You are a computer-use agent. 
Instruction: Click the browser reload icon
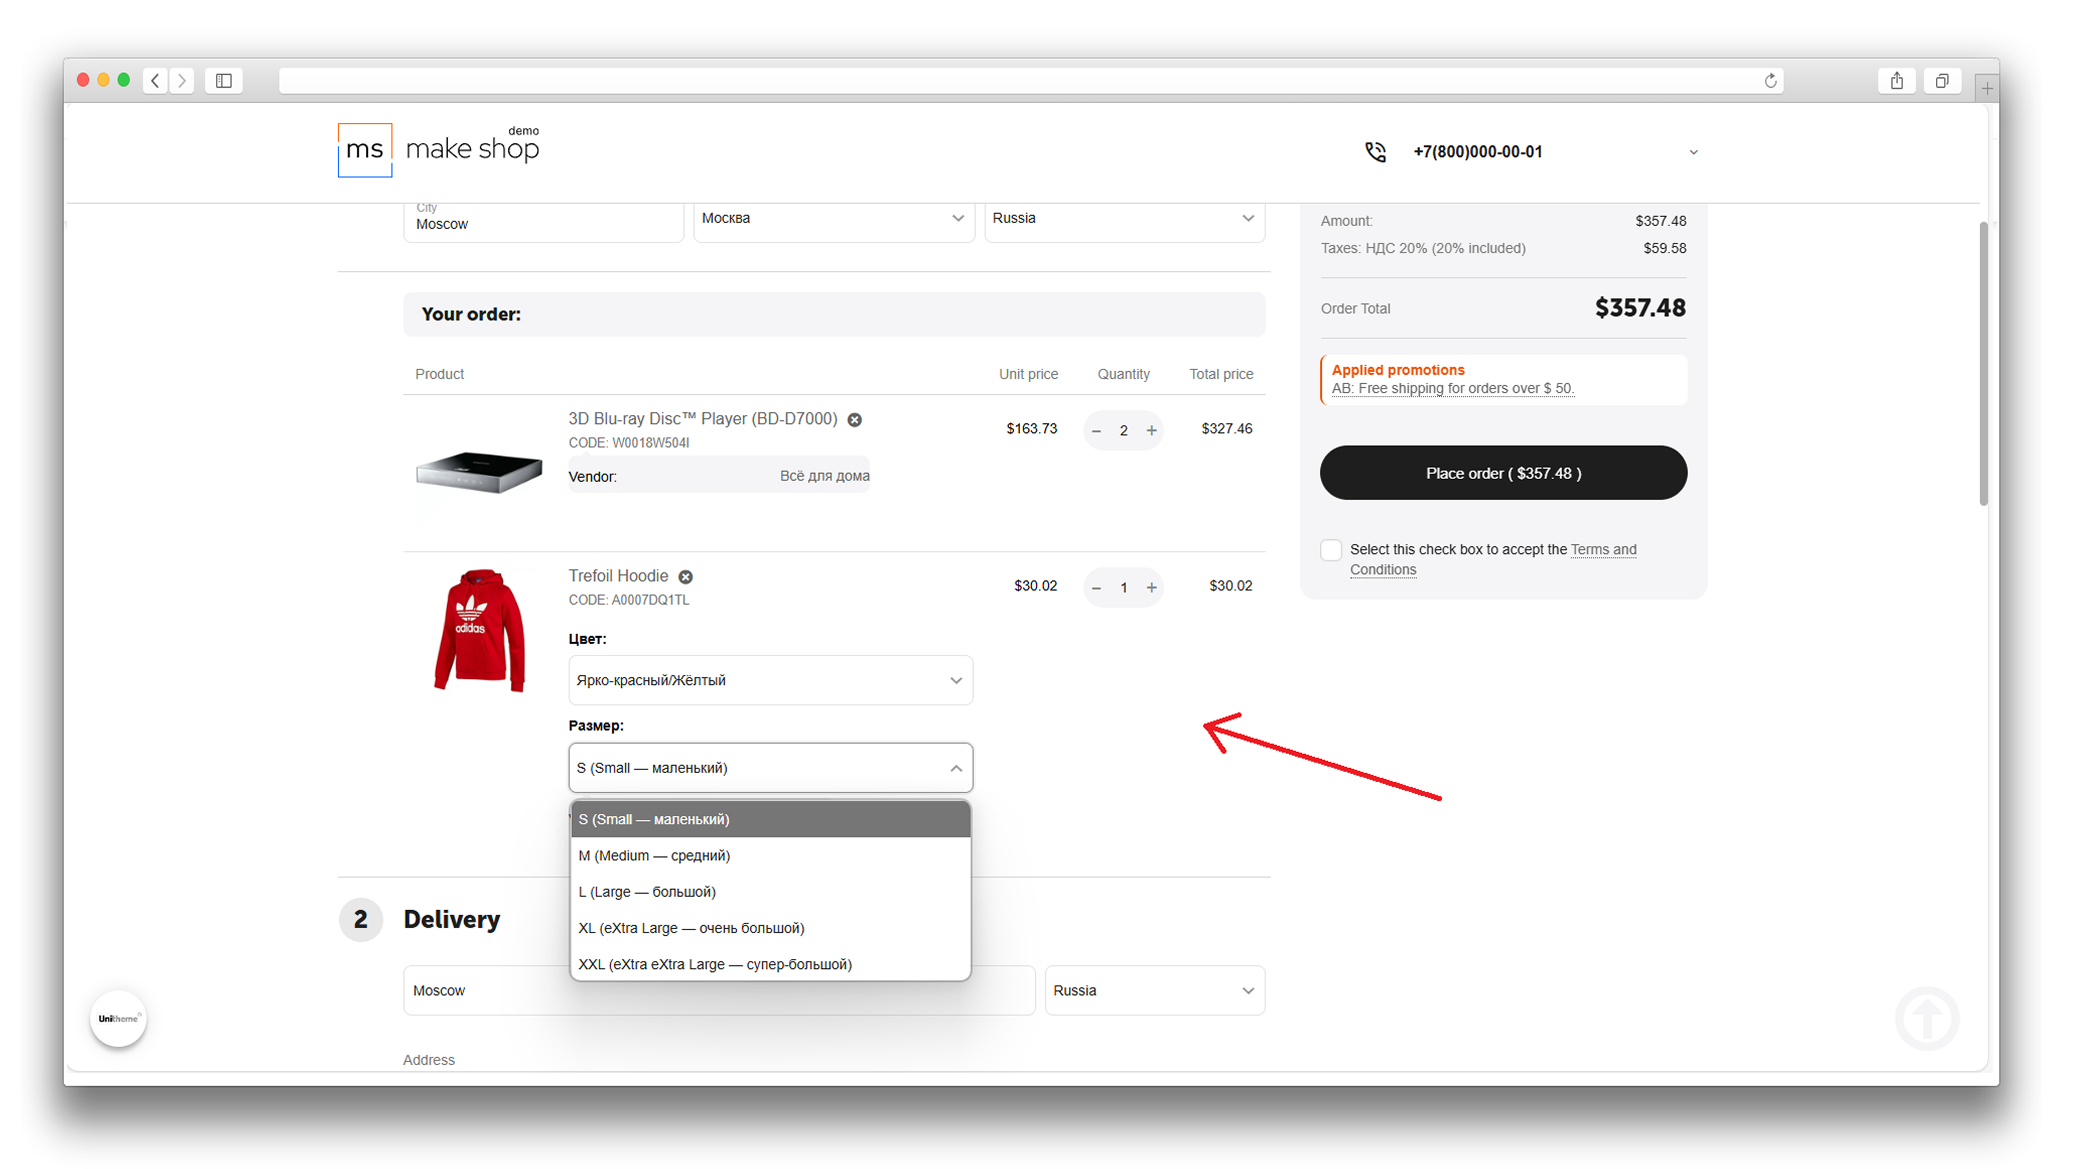pos(1770,81)
